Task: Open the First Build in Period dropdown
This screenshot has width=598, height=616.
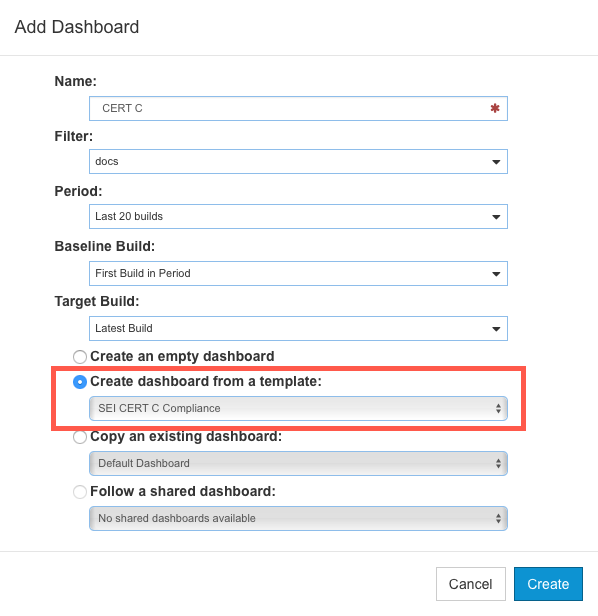Action: 298,273
